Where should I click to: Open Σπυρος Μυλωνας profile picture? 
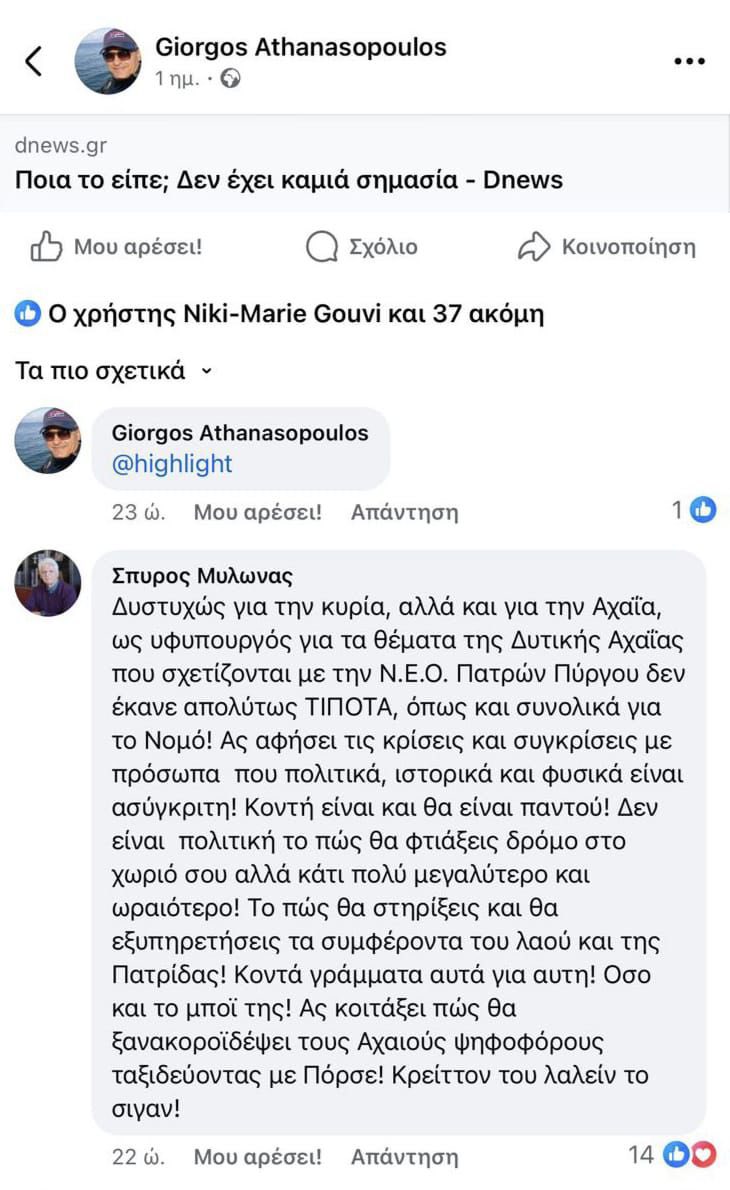coord(48,582)
